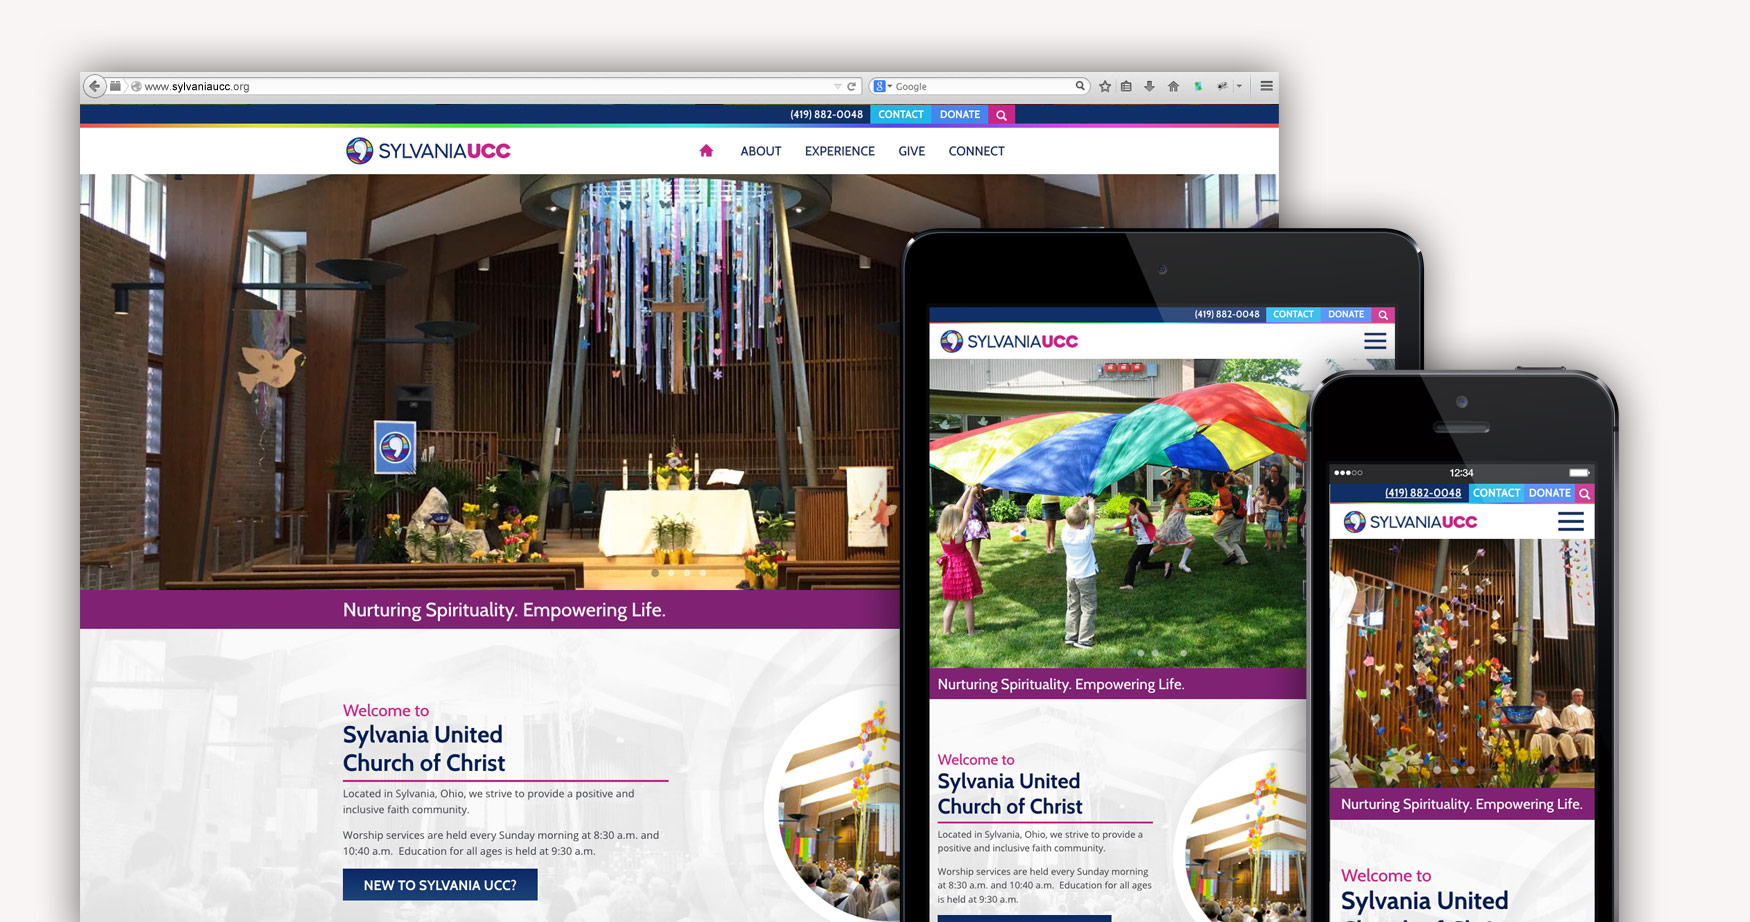
Task: Click the NEW TO SYLVANIA UCC? button
Action: coord(440,885)
